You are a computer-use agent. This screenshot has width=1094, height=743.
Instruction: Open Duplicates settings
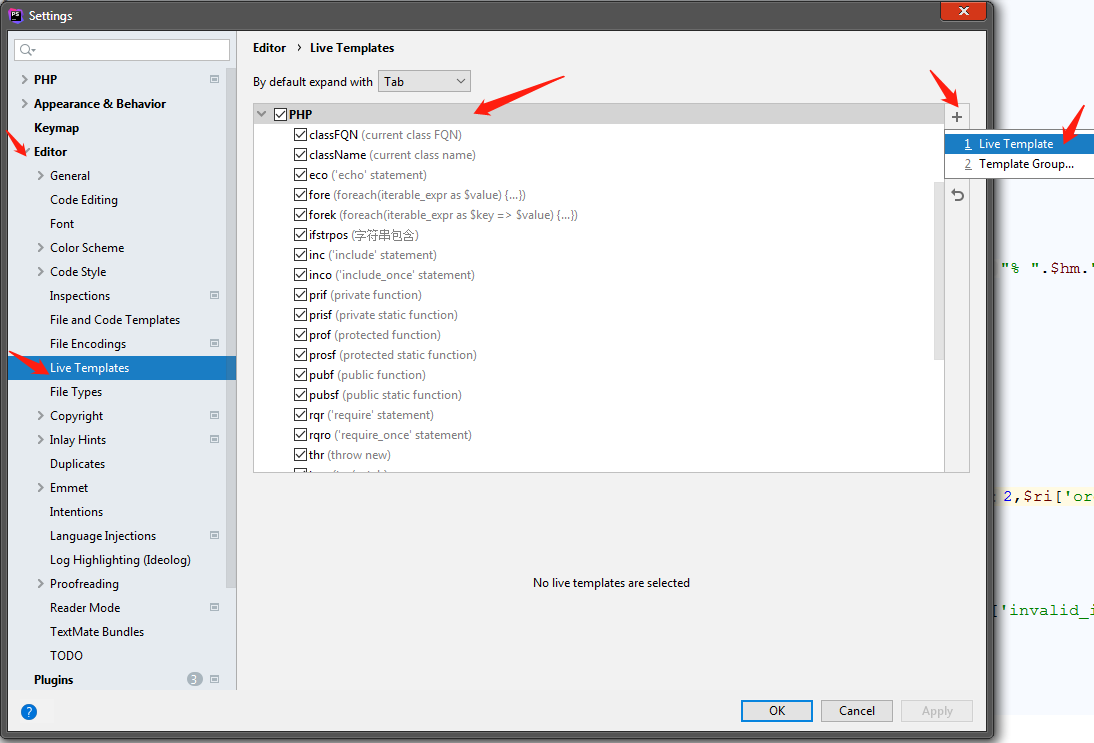click(x=77, y=464)
